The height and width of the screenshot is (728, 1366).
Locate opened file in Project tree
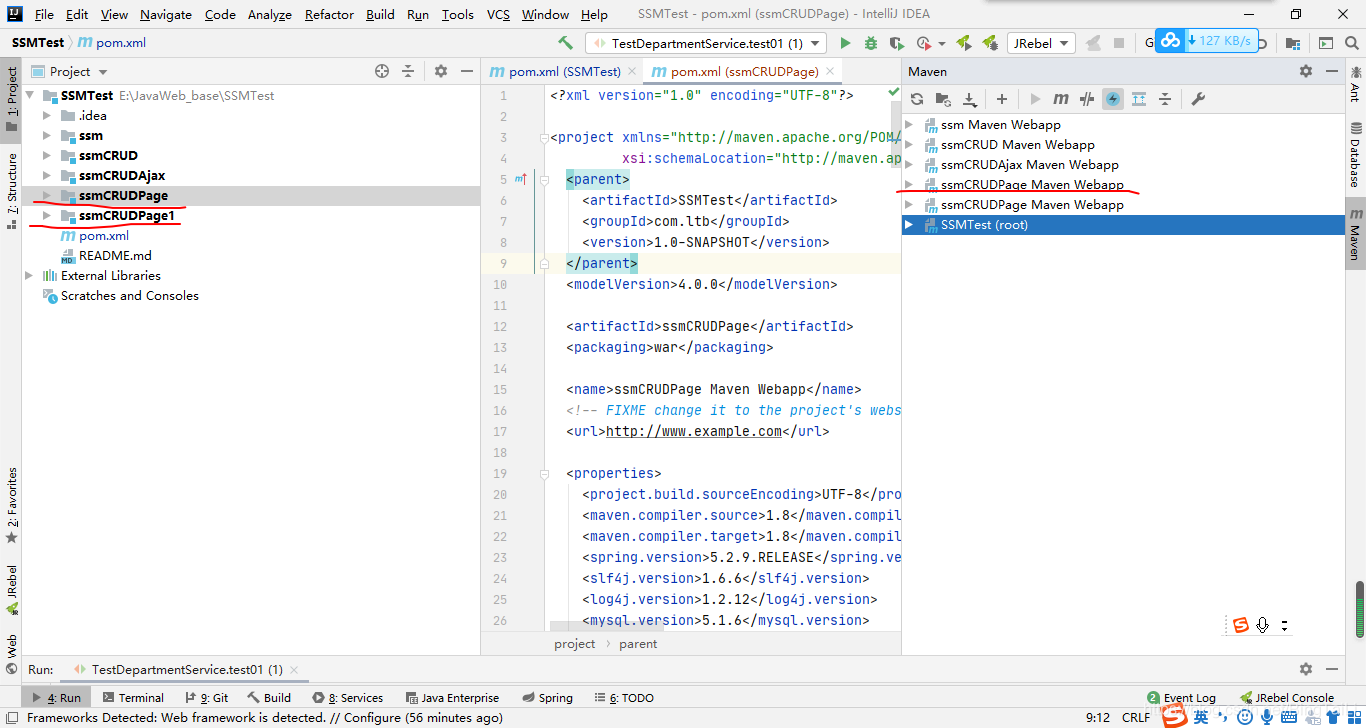[382, 71]
